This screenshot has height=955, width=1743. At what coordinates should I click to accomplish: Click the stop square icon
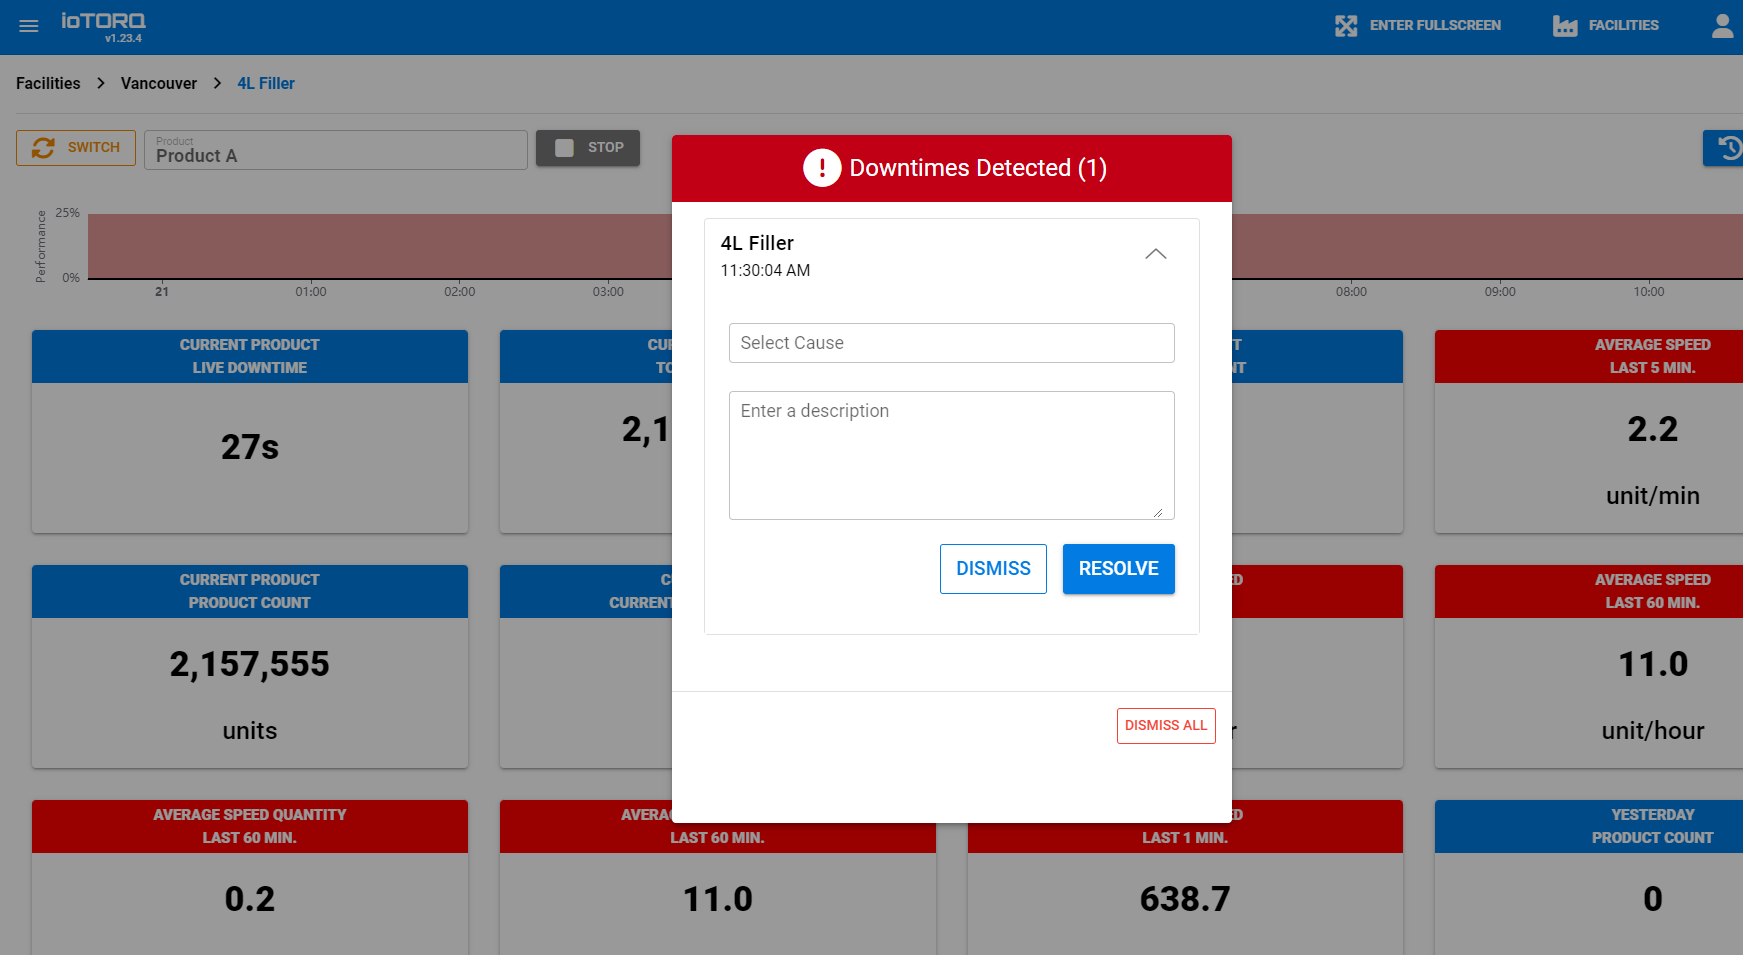[564, 148]
